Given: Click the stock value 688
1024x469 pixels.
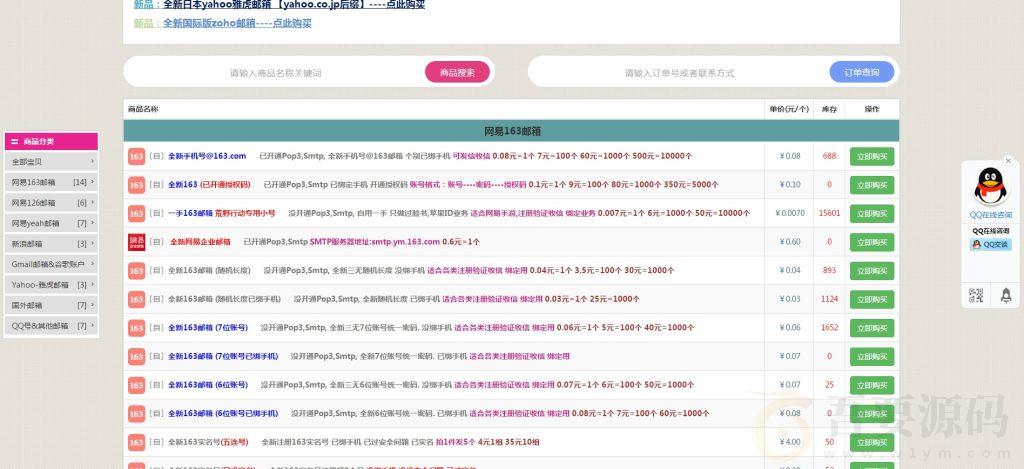Looking at the screenshot, I should point(829,156).
